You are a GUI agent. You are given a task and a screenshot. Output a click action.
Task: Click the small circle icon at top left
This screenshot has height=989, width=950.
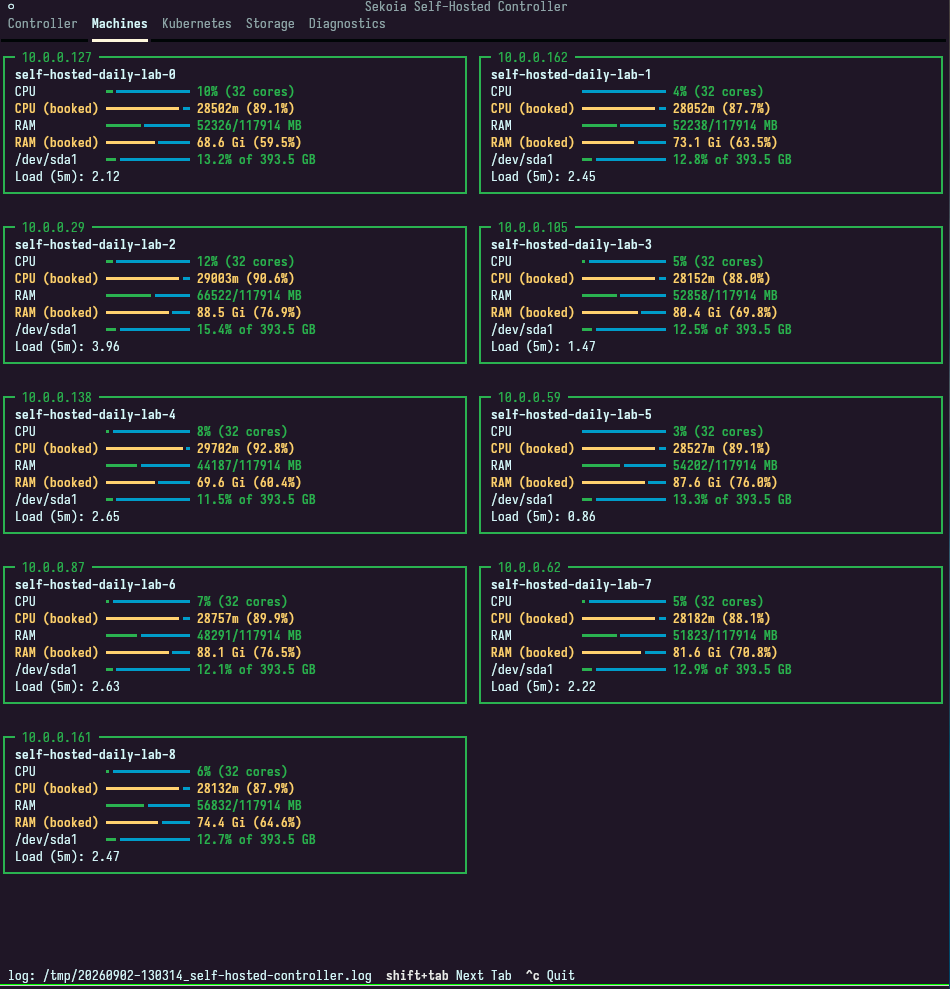coord(11,6)
